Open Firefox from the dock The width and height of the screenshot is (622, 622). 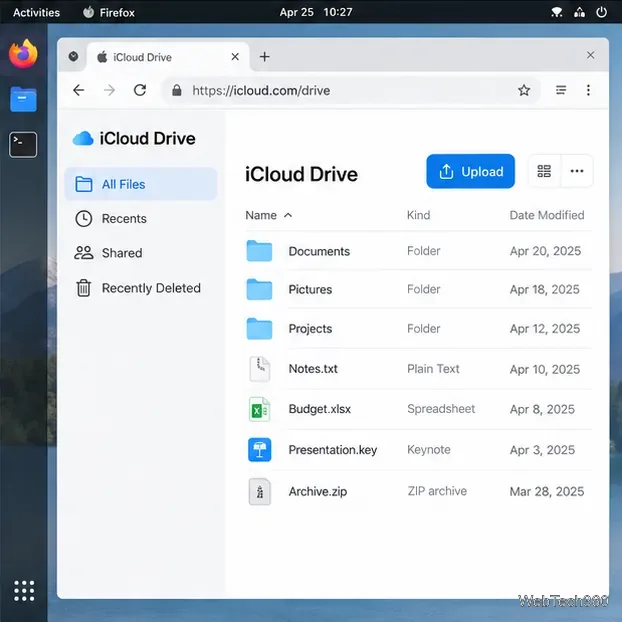tap(23, 54)
